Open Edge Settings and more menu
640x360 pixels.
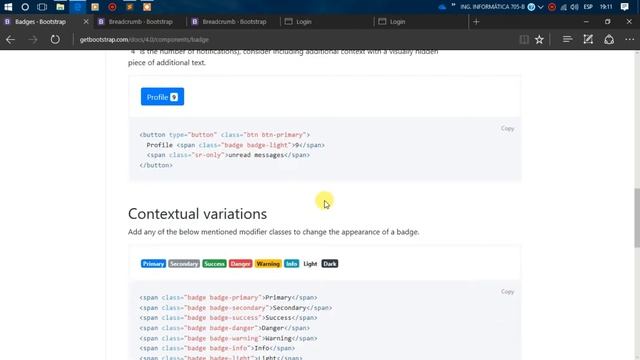[x=629, y=40]
